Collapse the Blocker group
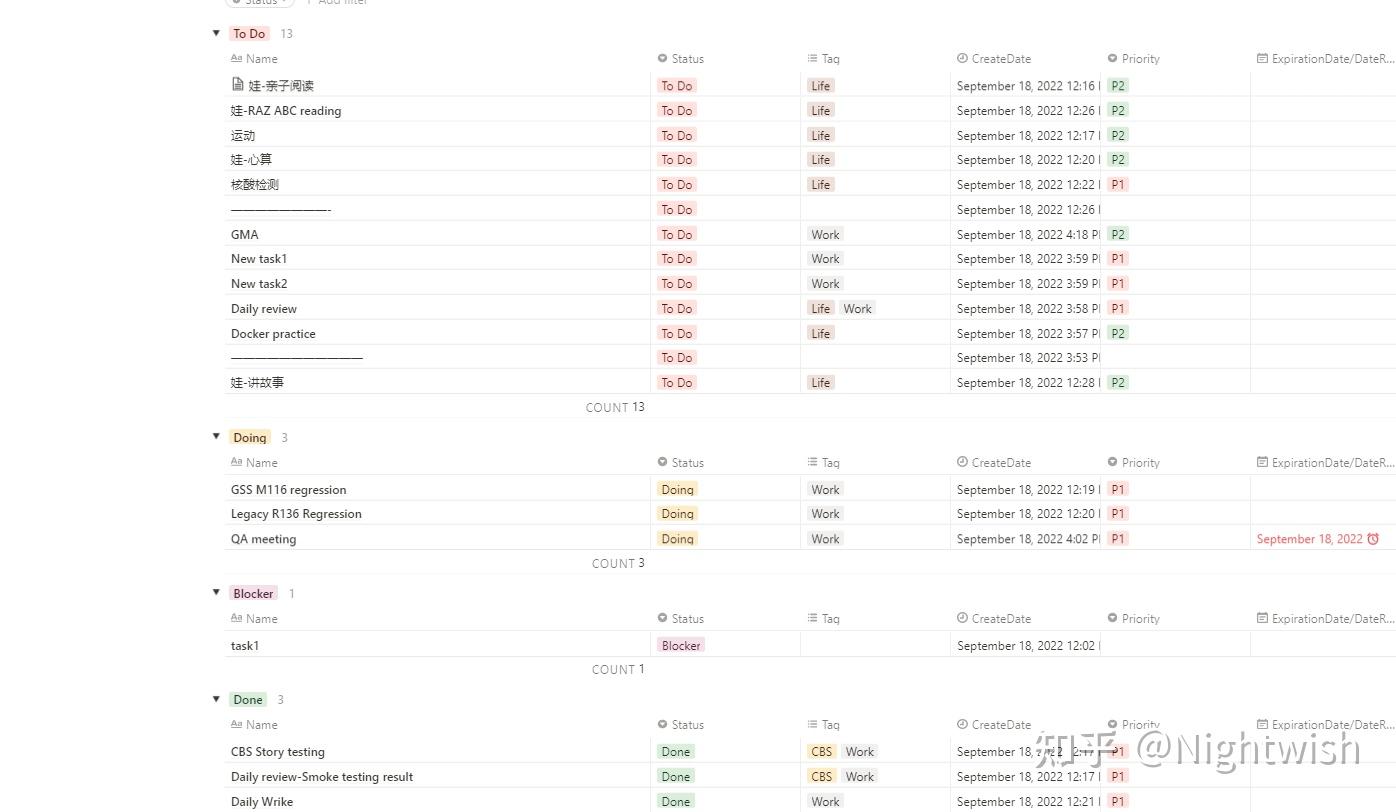Image resolution: width=1396 pixels, height=812 pixels. point(216,593)
